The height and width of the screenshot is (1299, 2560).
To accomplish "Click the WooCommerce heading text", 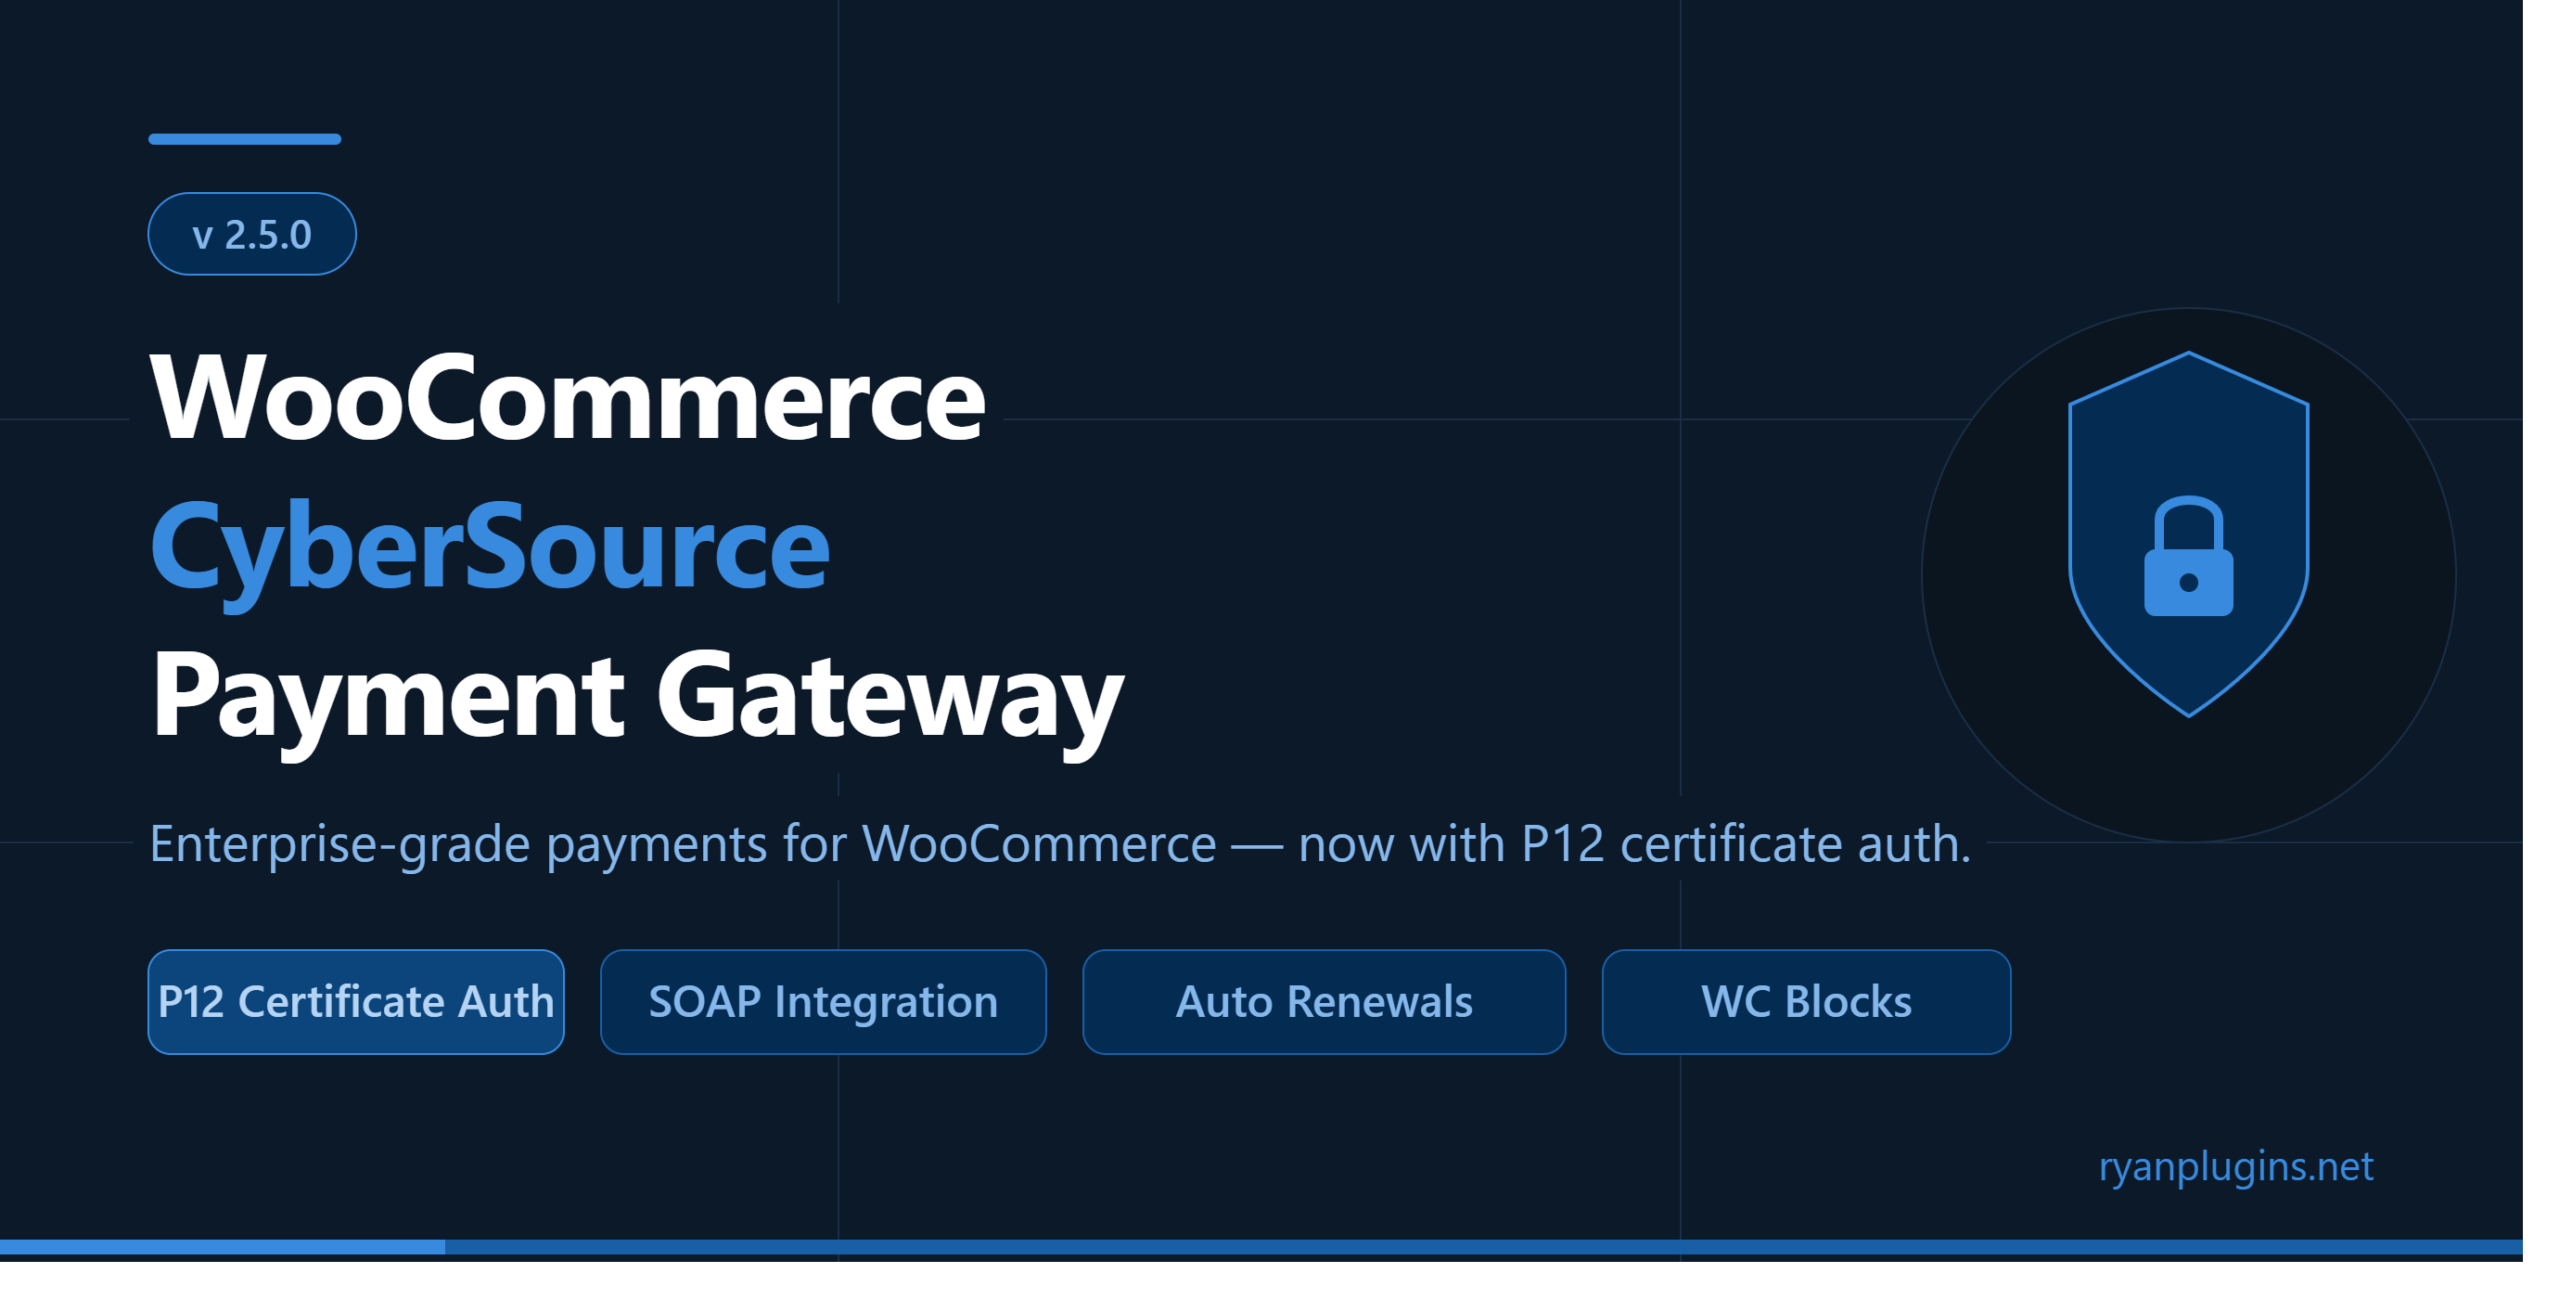I will [567, 398].
